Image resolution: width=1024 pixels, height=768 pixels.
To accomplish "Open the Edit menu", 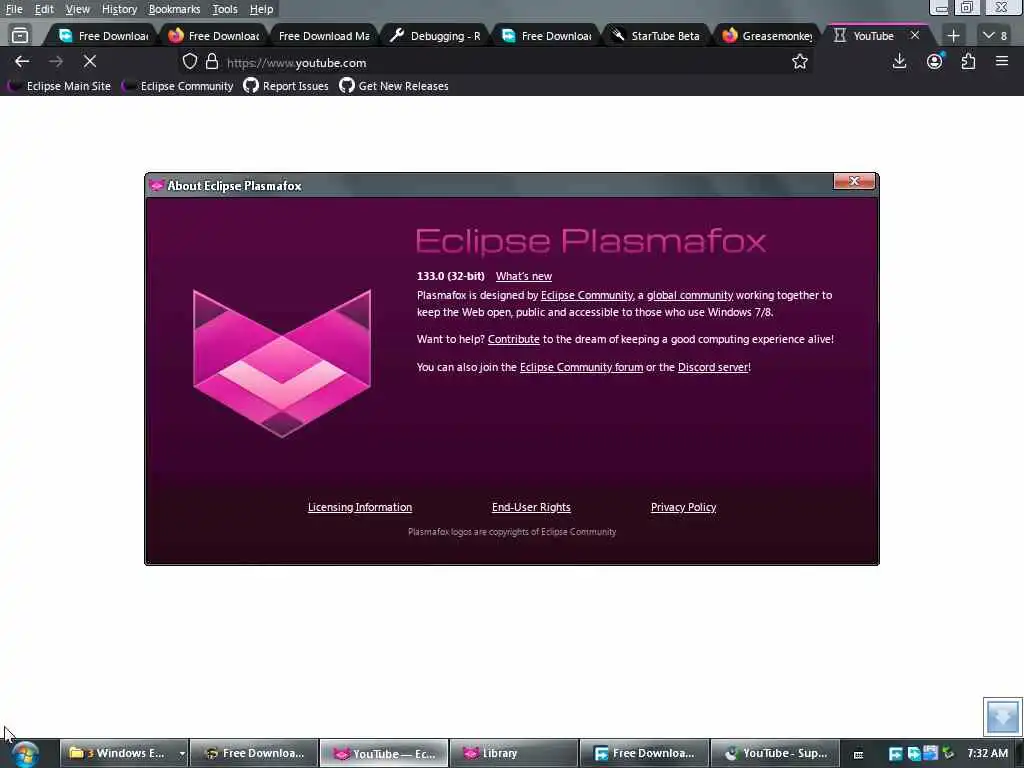I will pos(44,9).
